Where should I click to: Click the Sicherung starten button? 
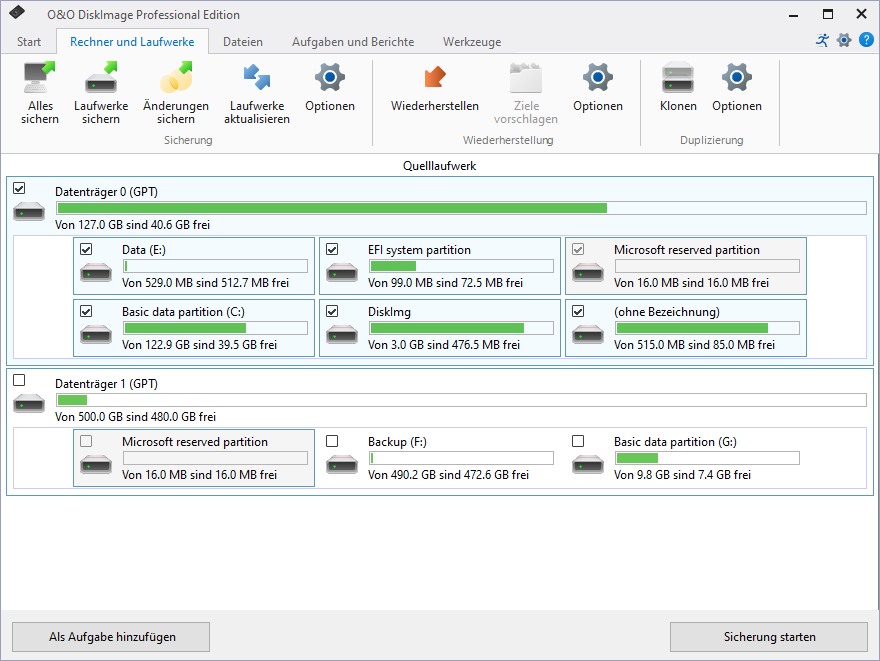769,637
